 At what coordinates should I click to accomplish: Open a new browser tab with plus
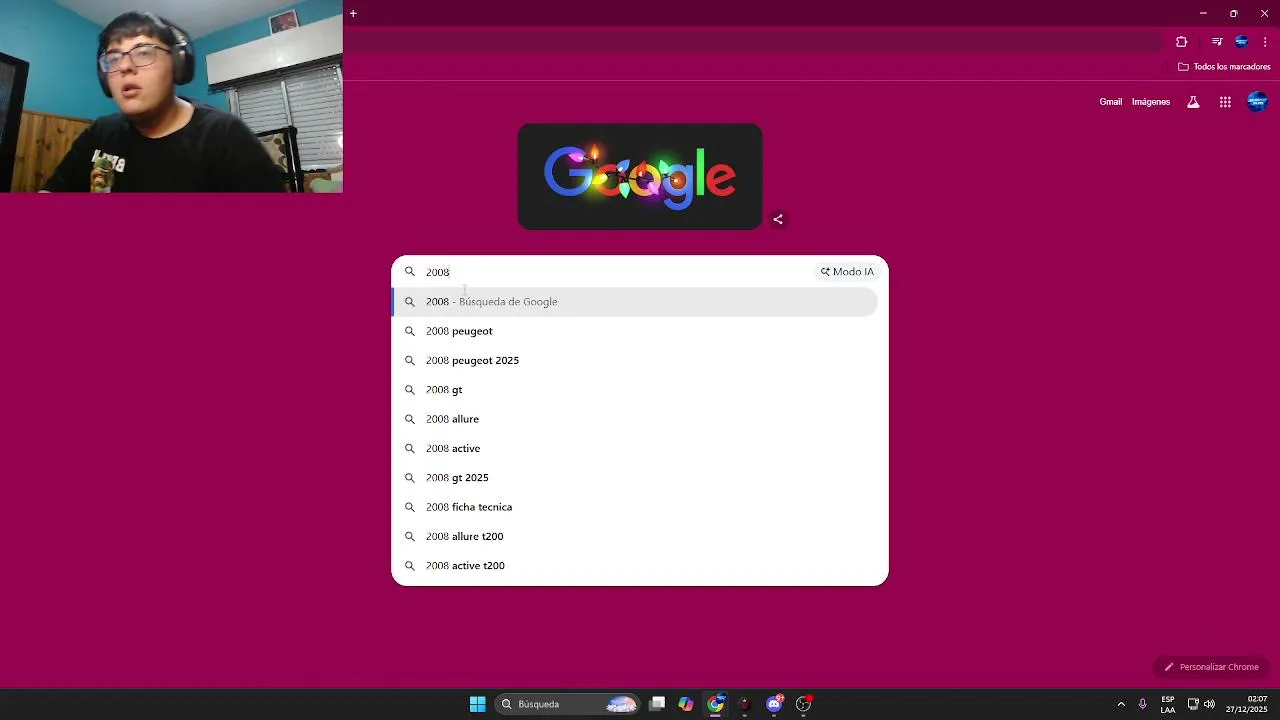coord(353,13)
